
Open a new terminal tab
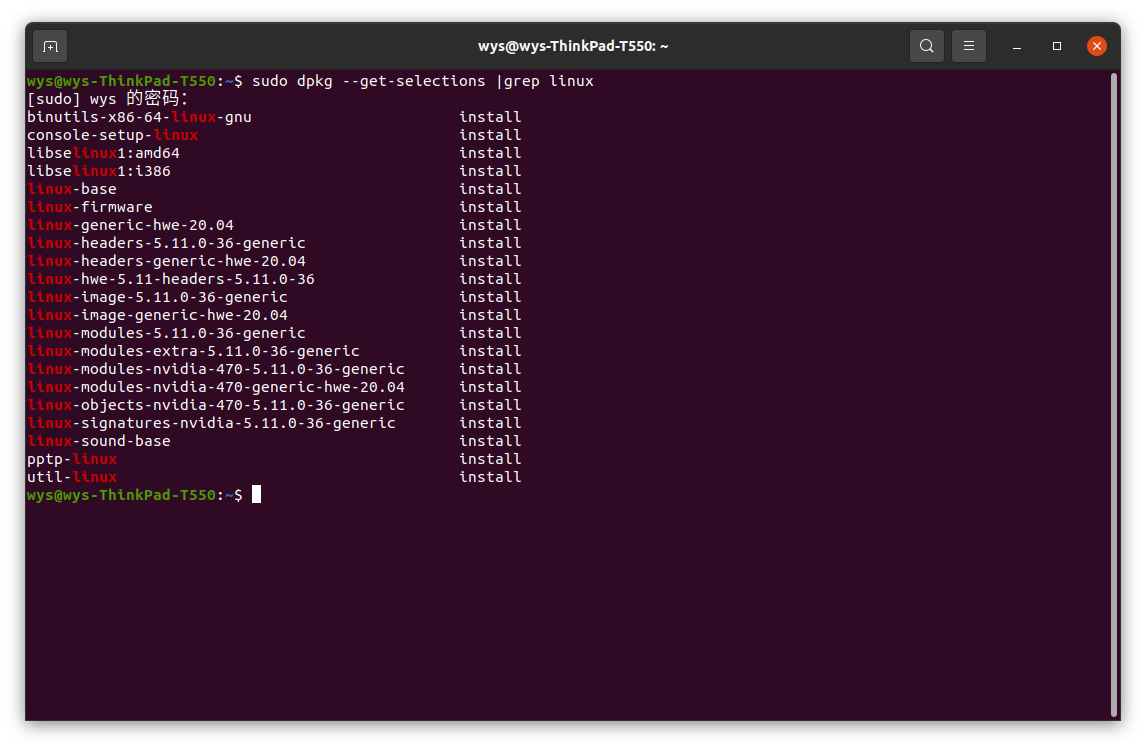click(x=50, y=47)
